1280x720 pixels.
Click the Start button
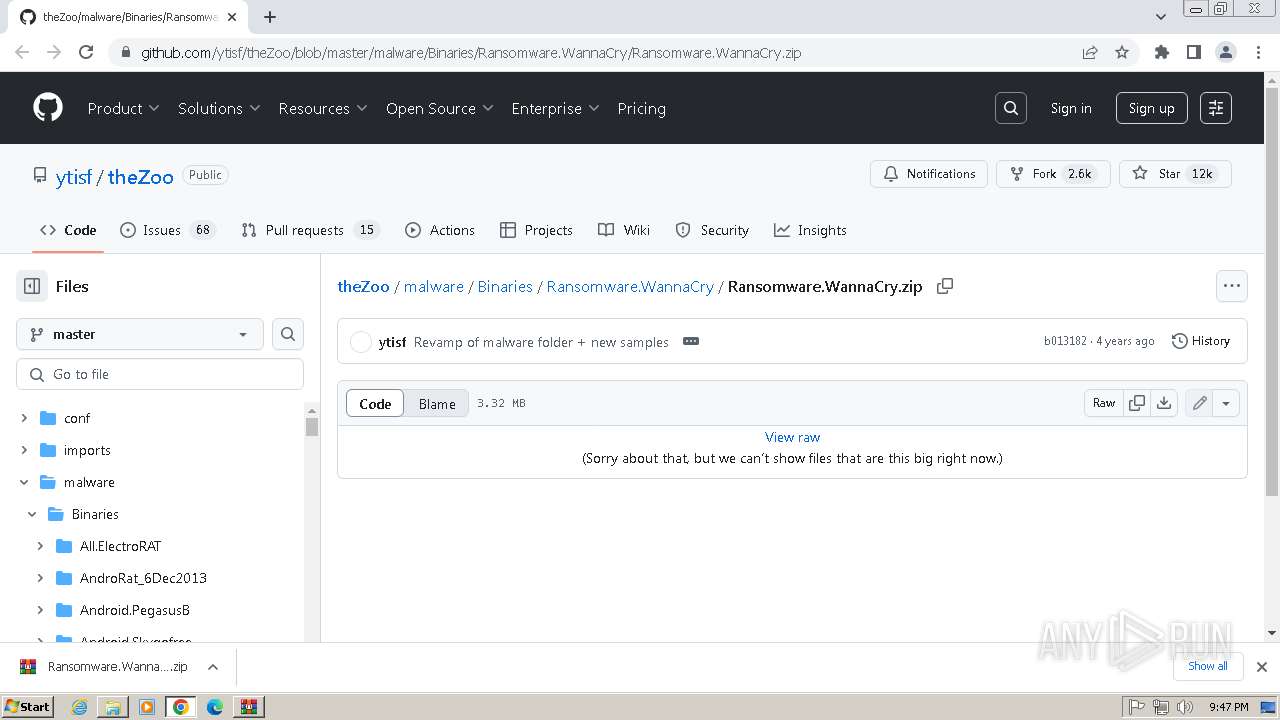tap(27, 707)
